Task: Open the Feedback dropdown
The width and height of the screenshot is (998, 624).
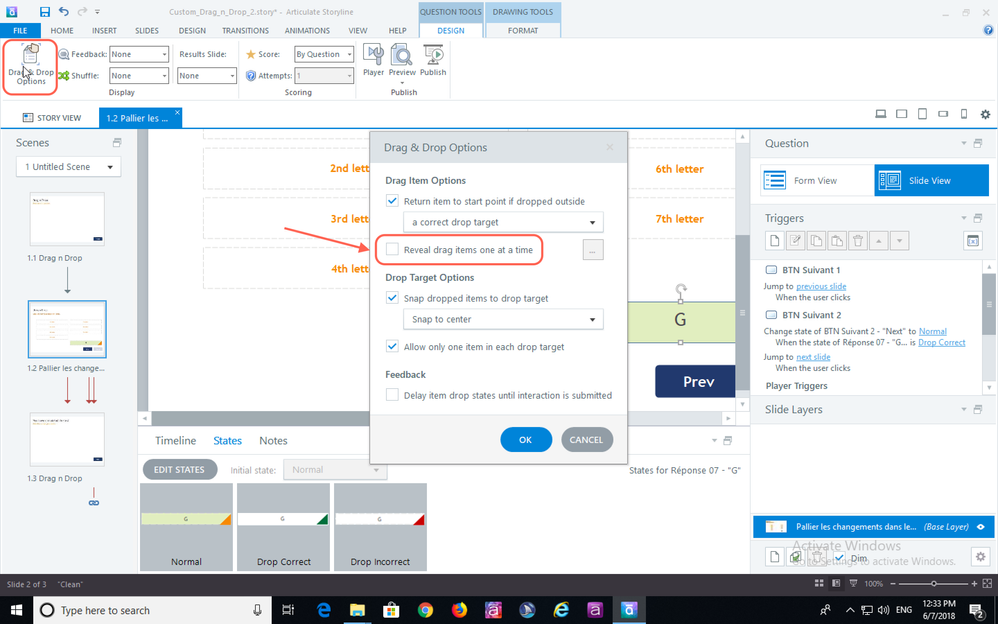Action: coord(139,54)
